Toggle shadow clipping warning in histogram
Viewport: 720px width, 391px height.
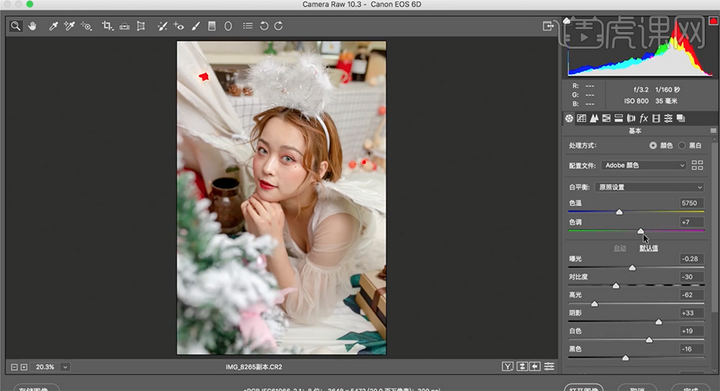click(x=567, y=21)
